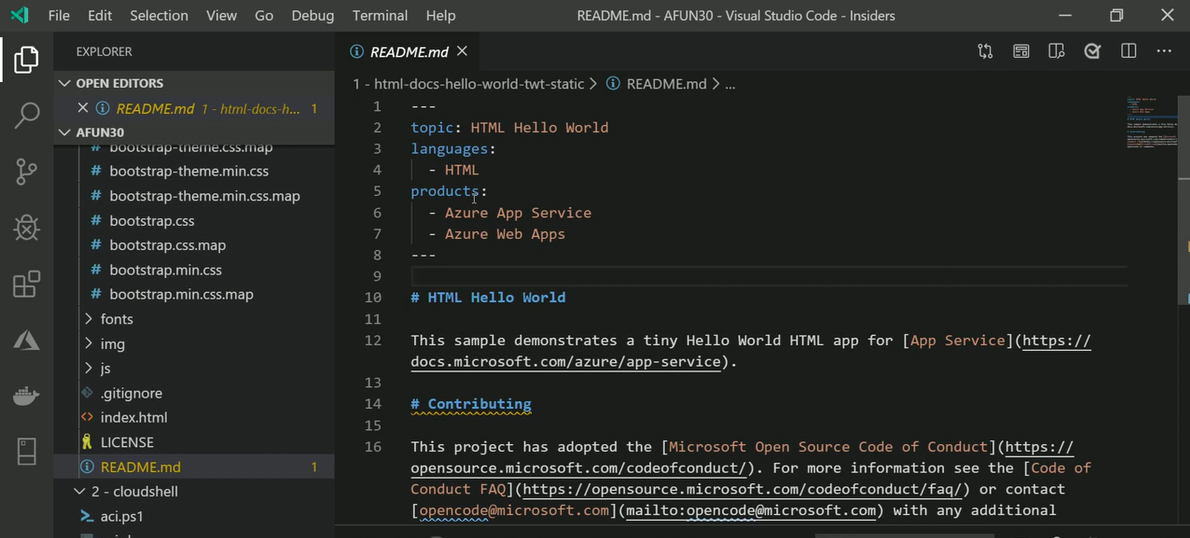Open the editor More Actions ellipsis

click(x=1164, y=51)
